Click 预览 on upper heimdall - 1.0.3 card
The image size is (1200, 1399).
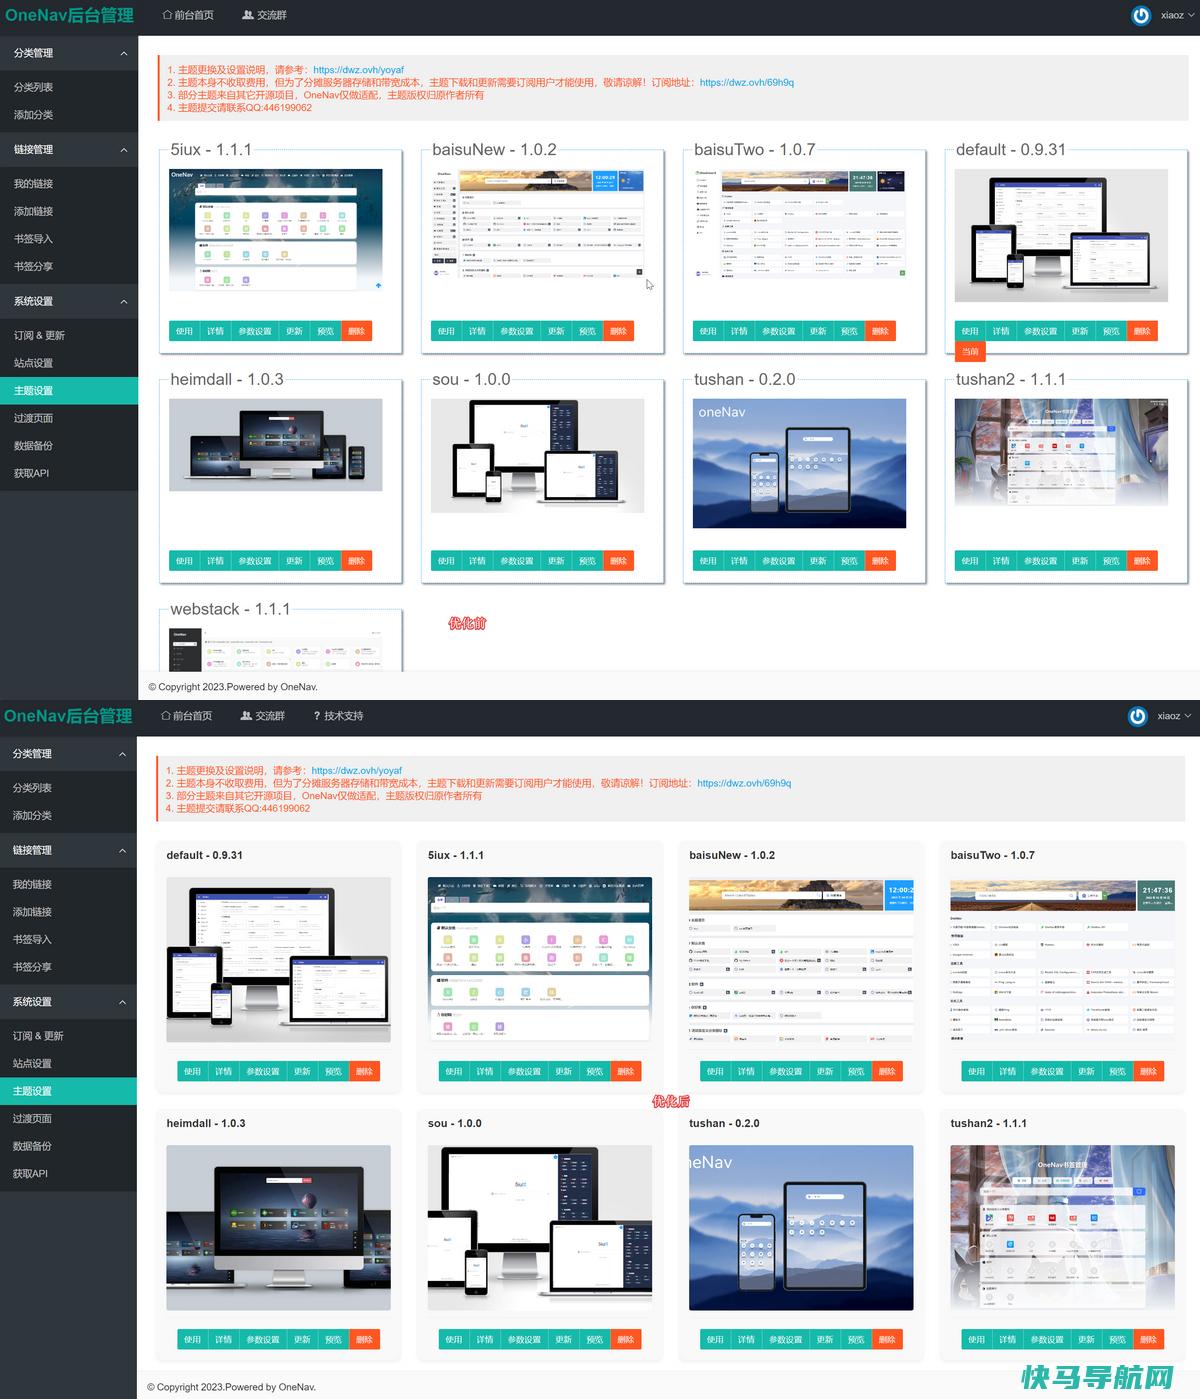click(x=325, y=561)
